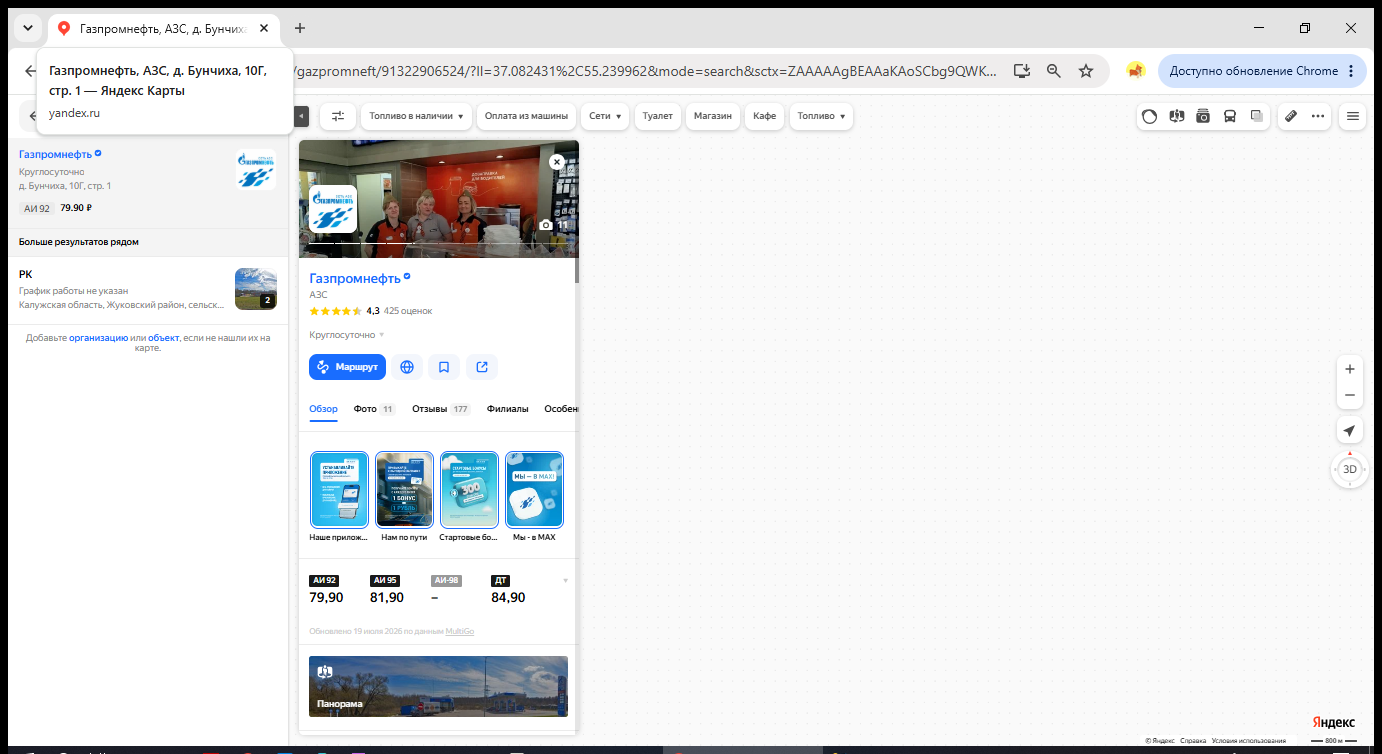Viewport: 1382px width, 754px height.
Task: Expand the Сети filter dropdown
Action: coord(605,116)
